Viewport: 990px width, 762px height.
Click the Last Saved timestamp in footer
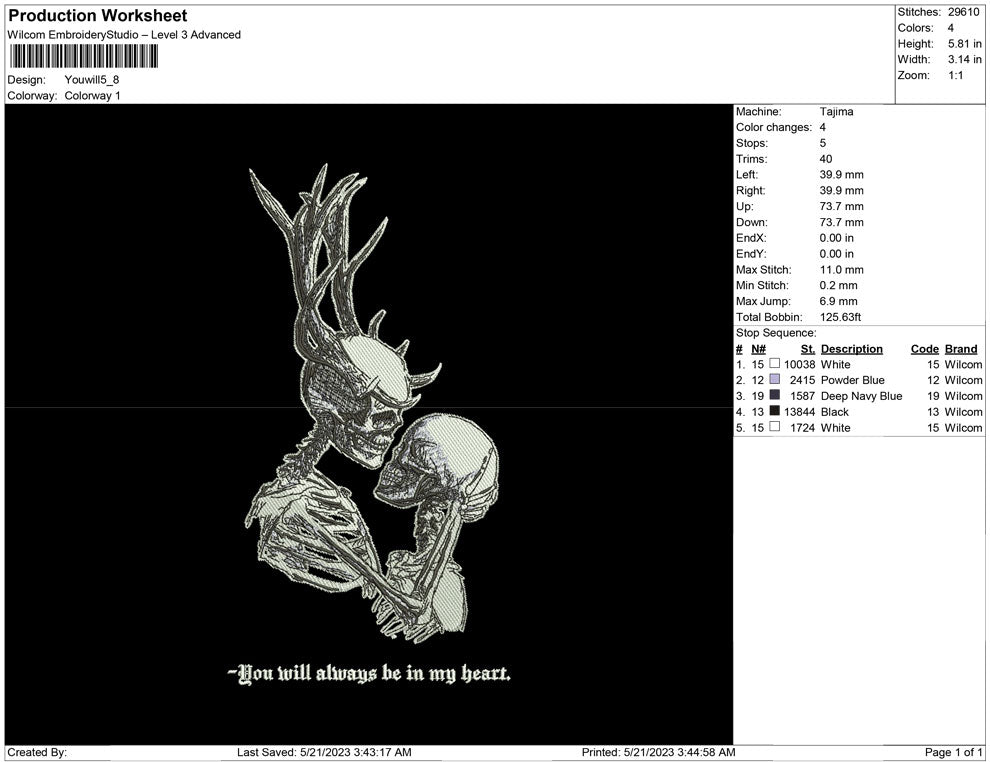(324, 752)
